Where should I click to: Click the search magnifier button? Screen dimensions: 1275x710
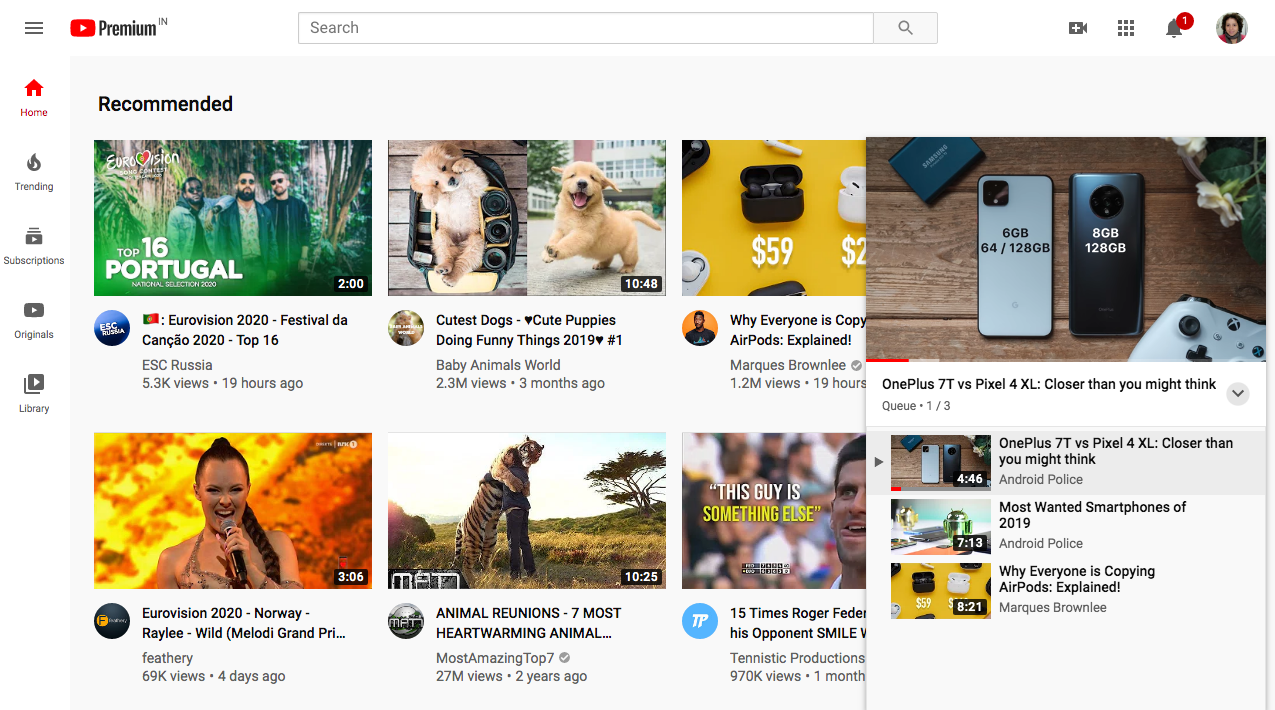click(x=905, y=28)
